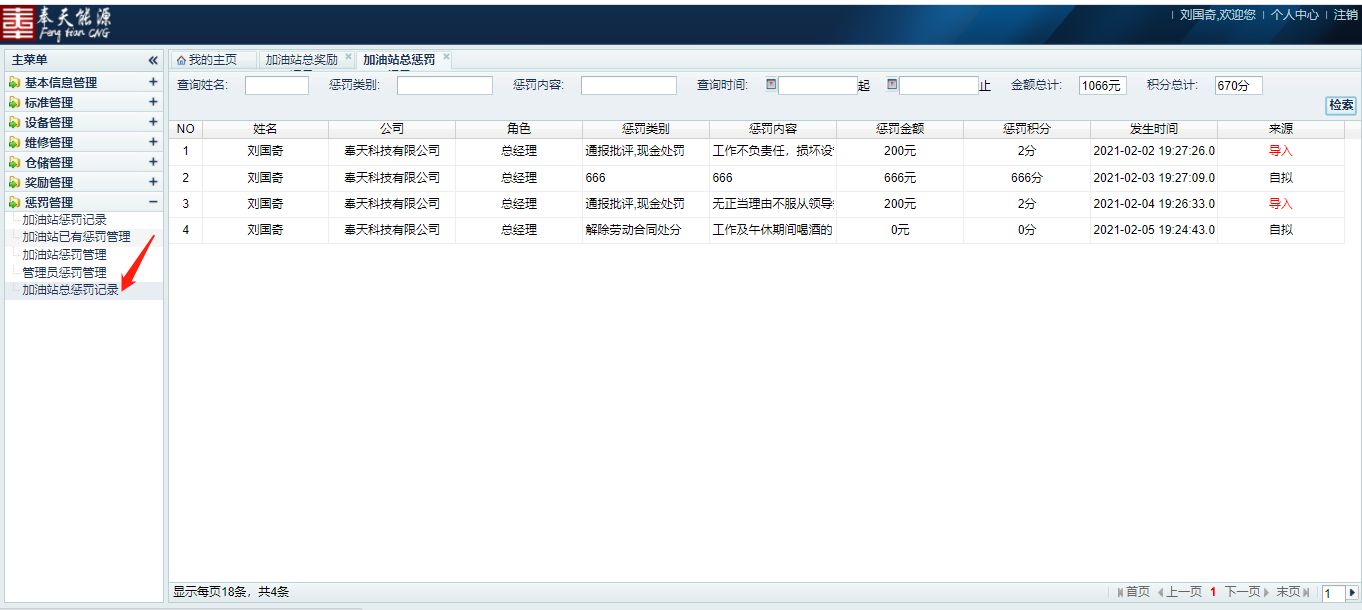Select 管理员惩罚管理 menu entry
The height and width of the screenshot is (610, 1362).
coord(64,272)
